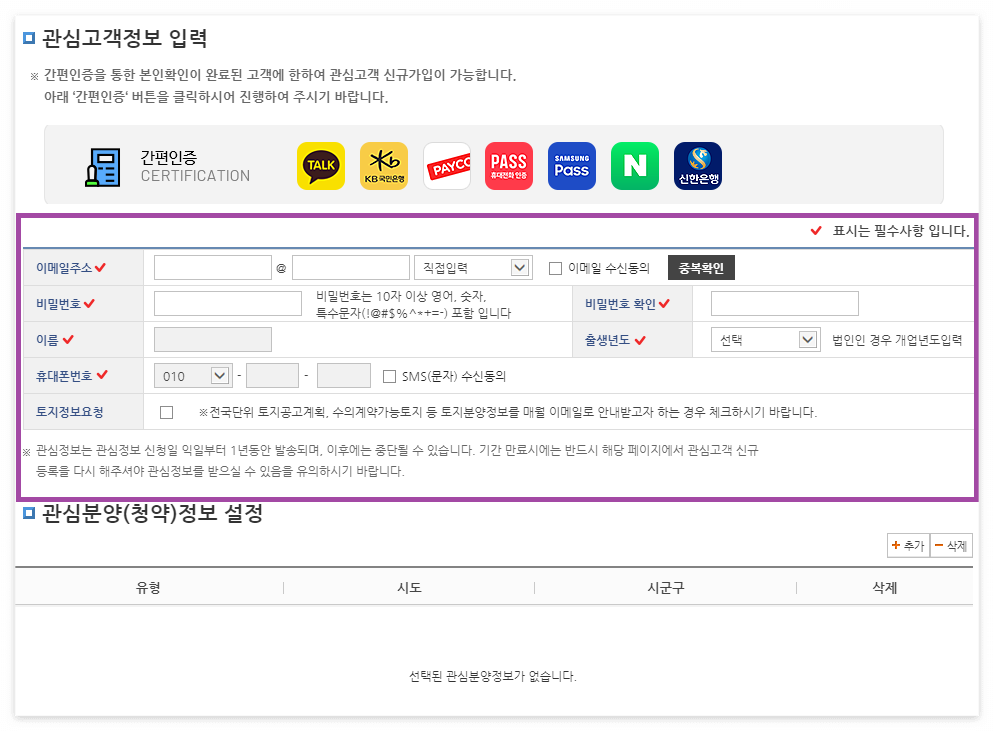Open the 출생년도 선택 dropdown
This screenshot has width=994, height=731.
(765, 339)
